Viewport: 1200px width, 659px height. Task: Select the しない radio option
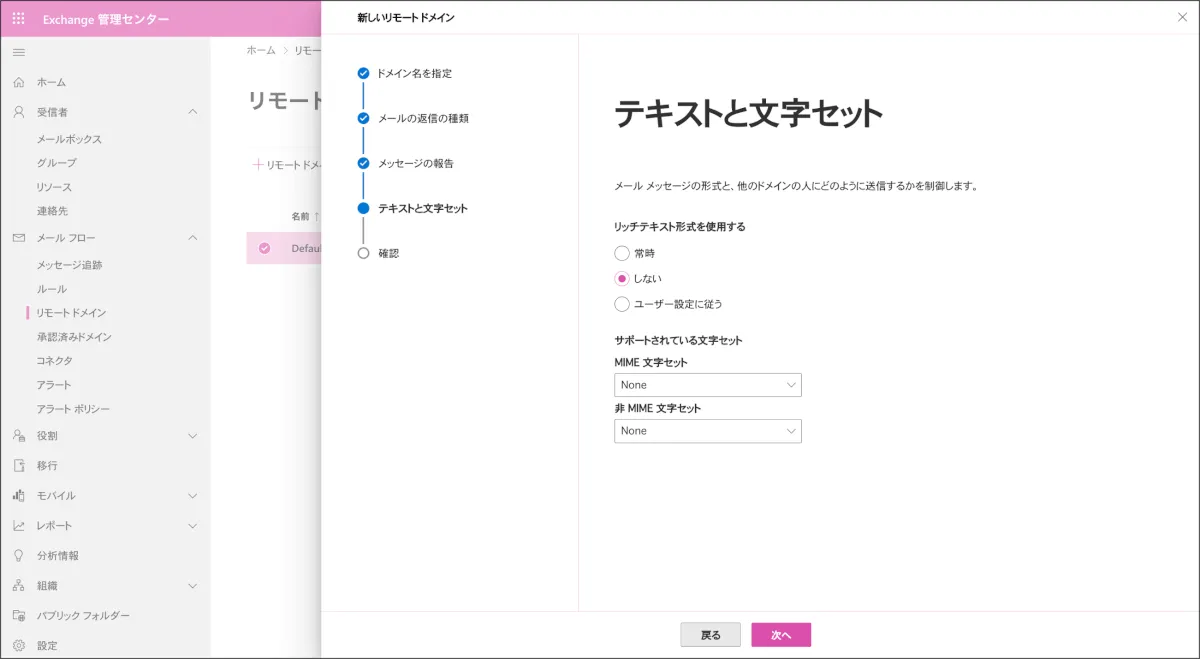coord(622,279)
